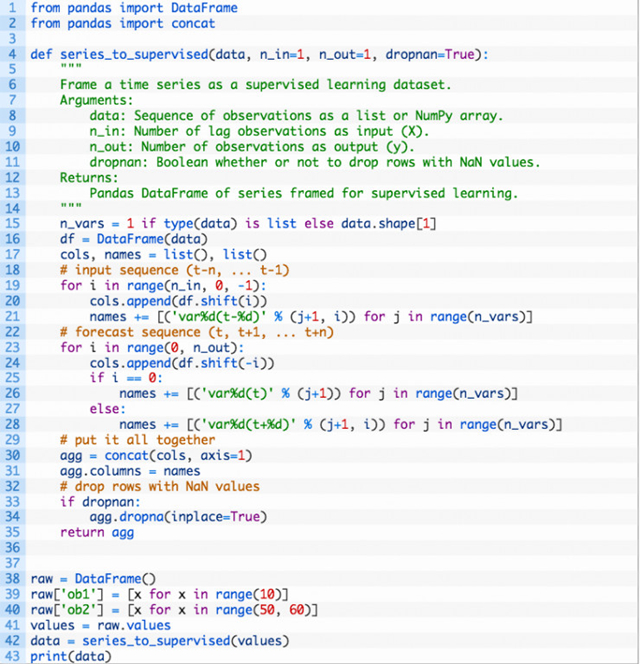Click '# drop rows with NaN values' comment
Screen dimensions: 640x664
(x=160, y=487)
